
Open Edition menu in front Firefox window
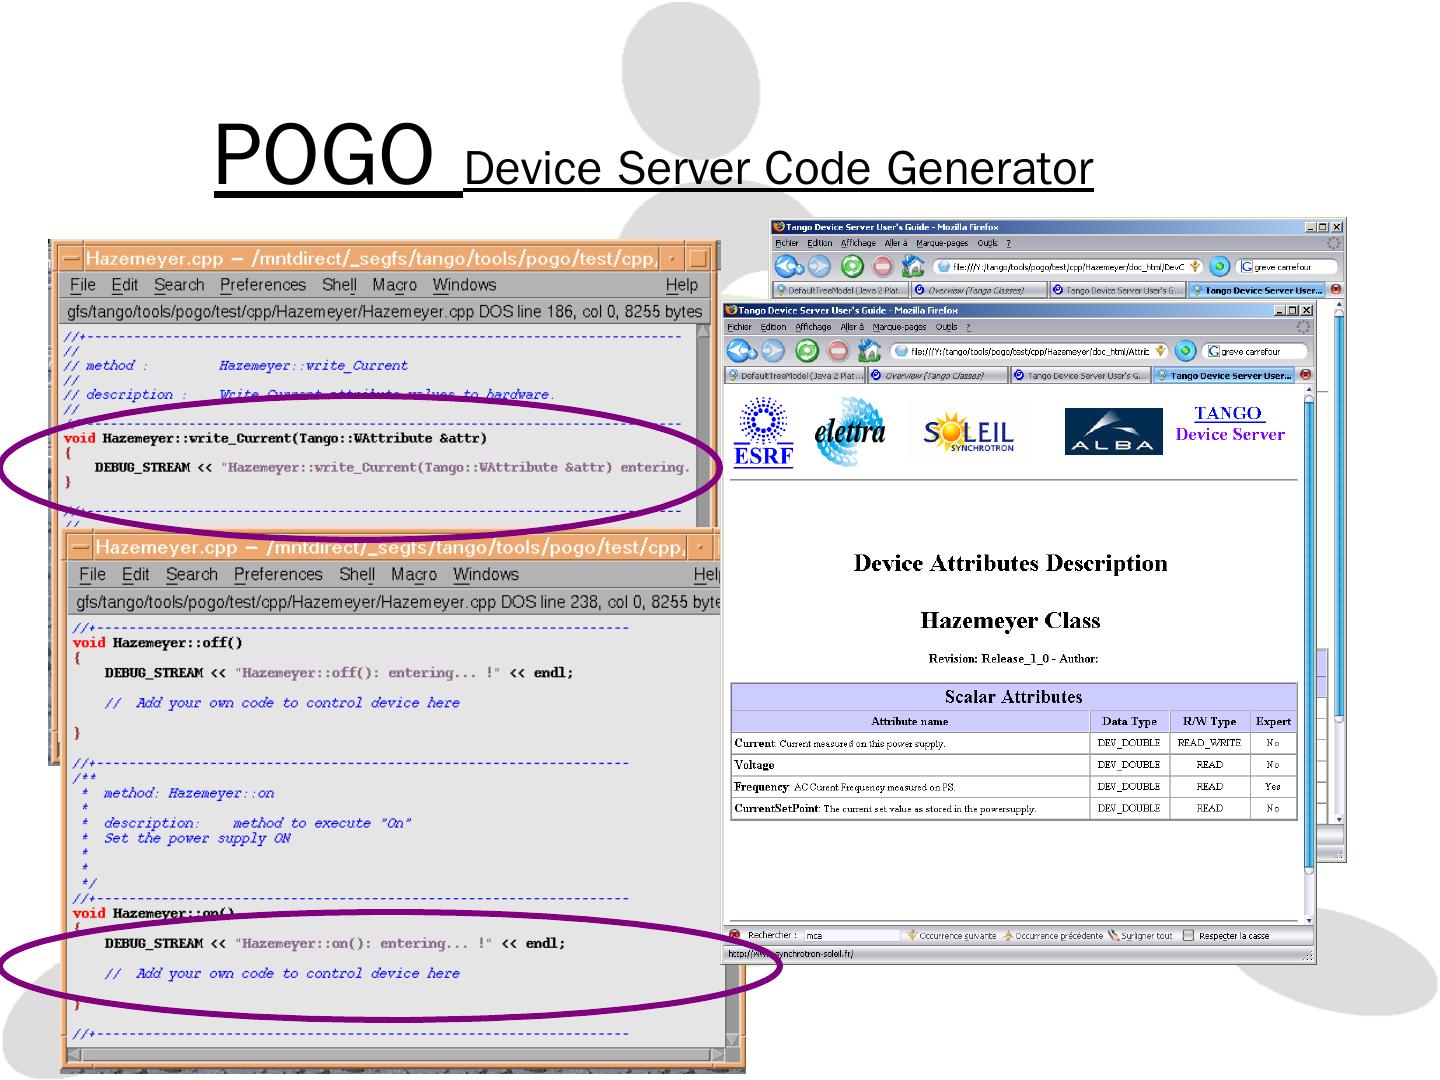[773, 327]
